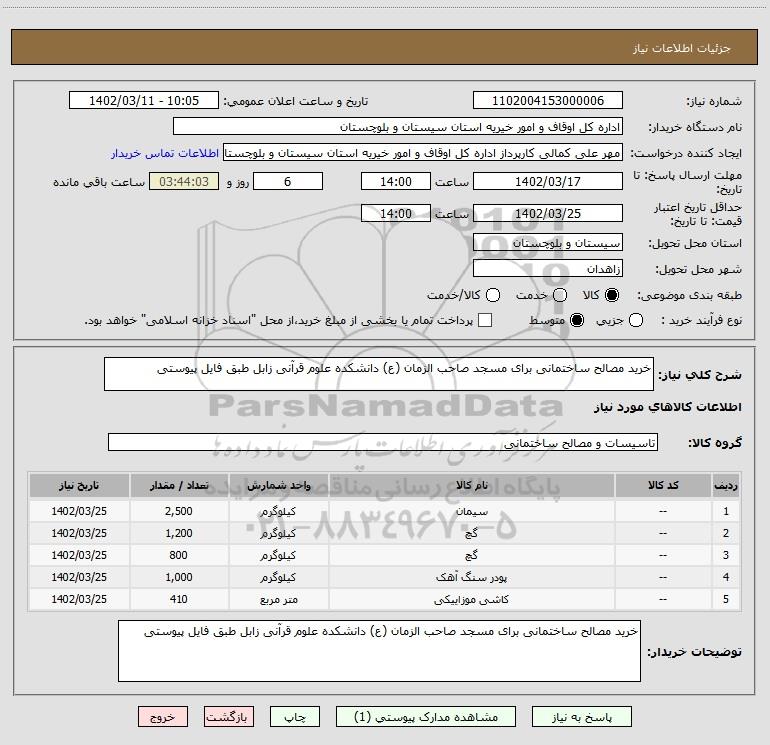Click the چاپ print button

point(295,717)
